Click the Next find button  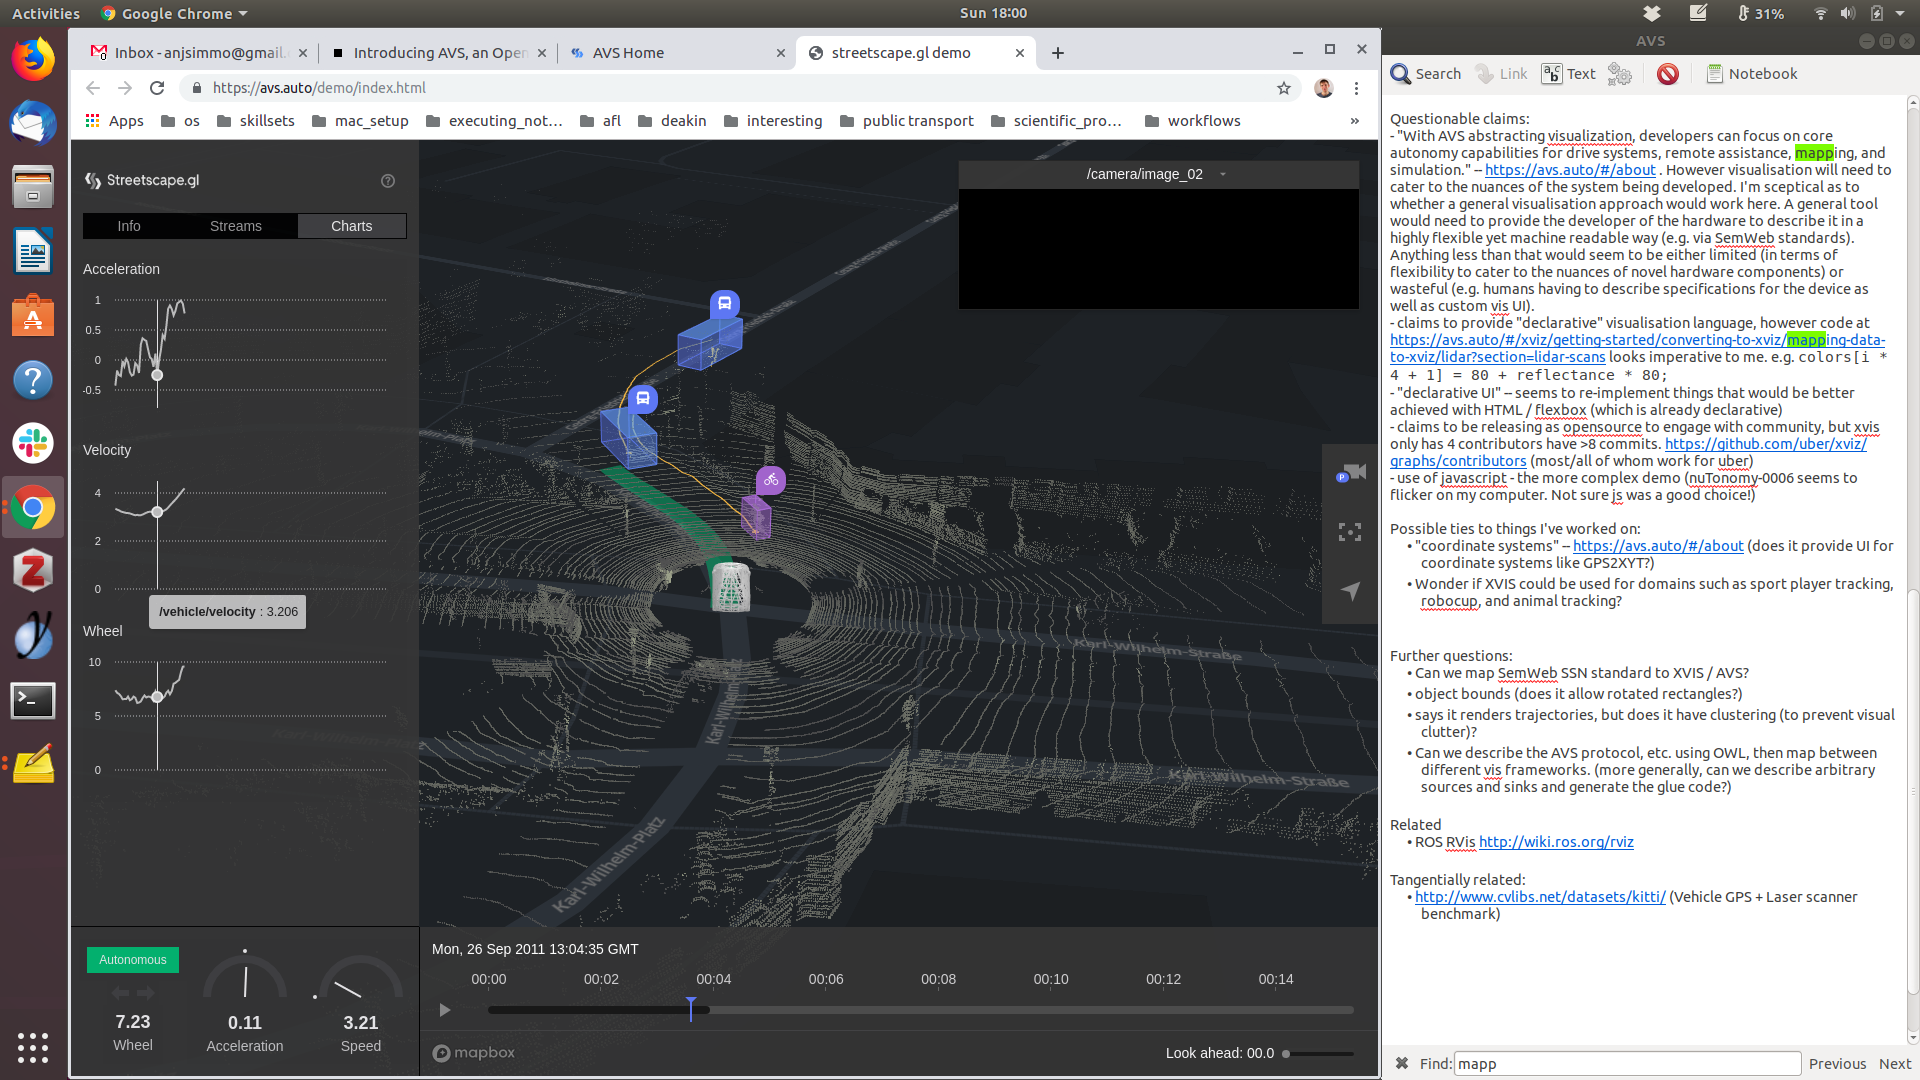[1894, 1064]
